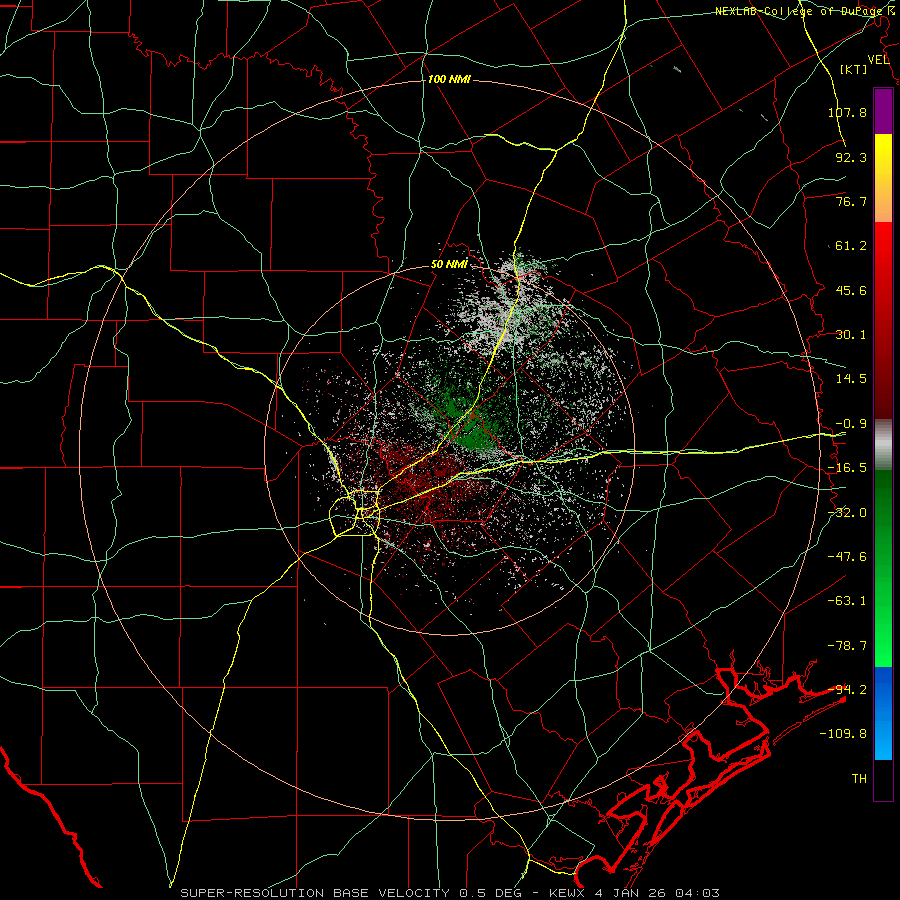Screen dimensions: 900x900
Task: Click the 14.5 legend value
Action: (x=851, y=379)
